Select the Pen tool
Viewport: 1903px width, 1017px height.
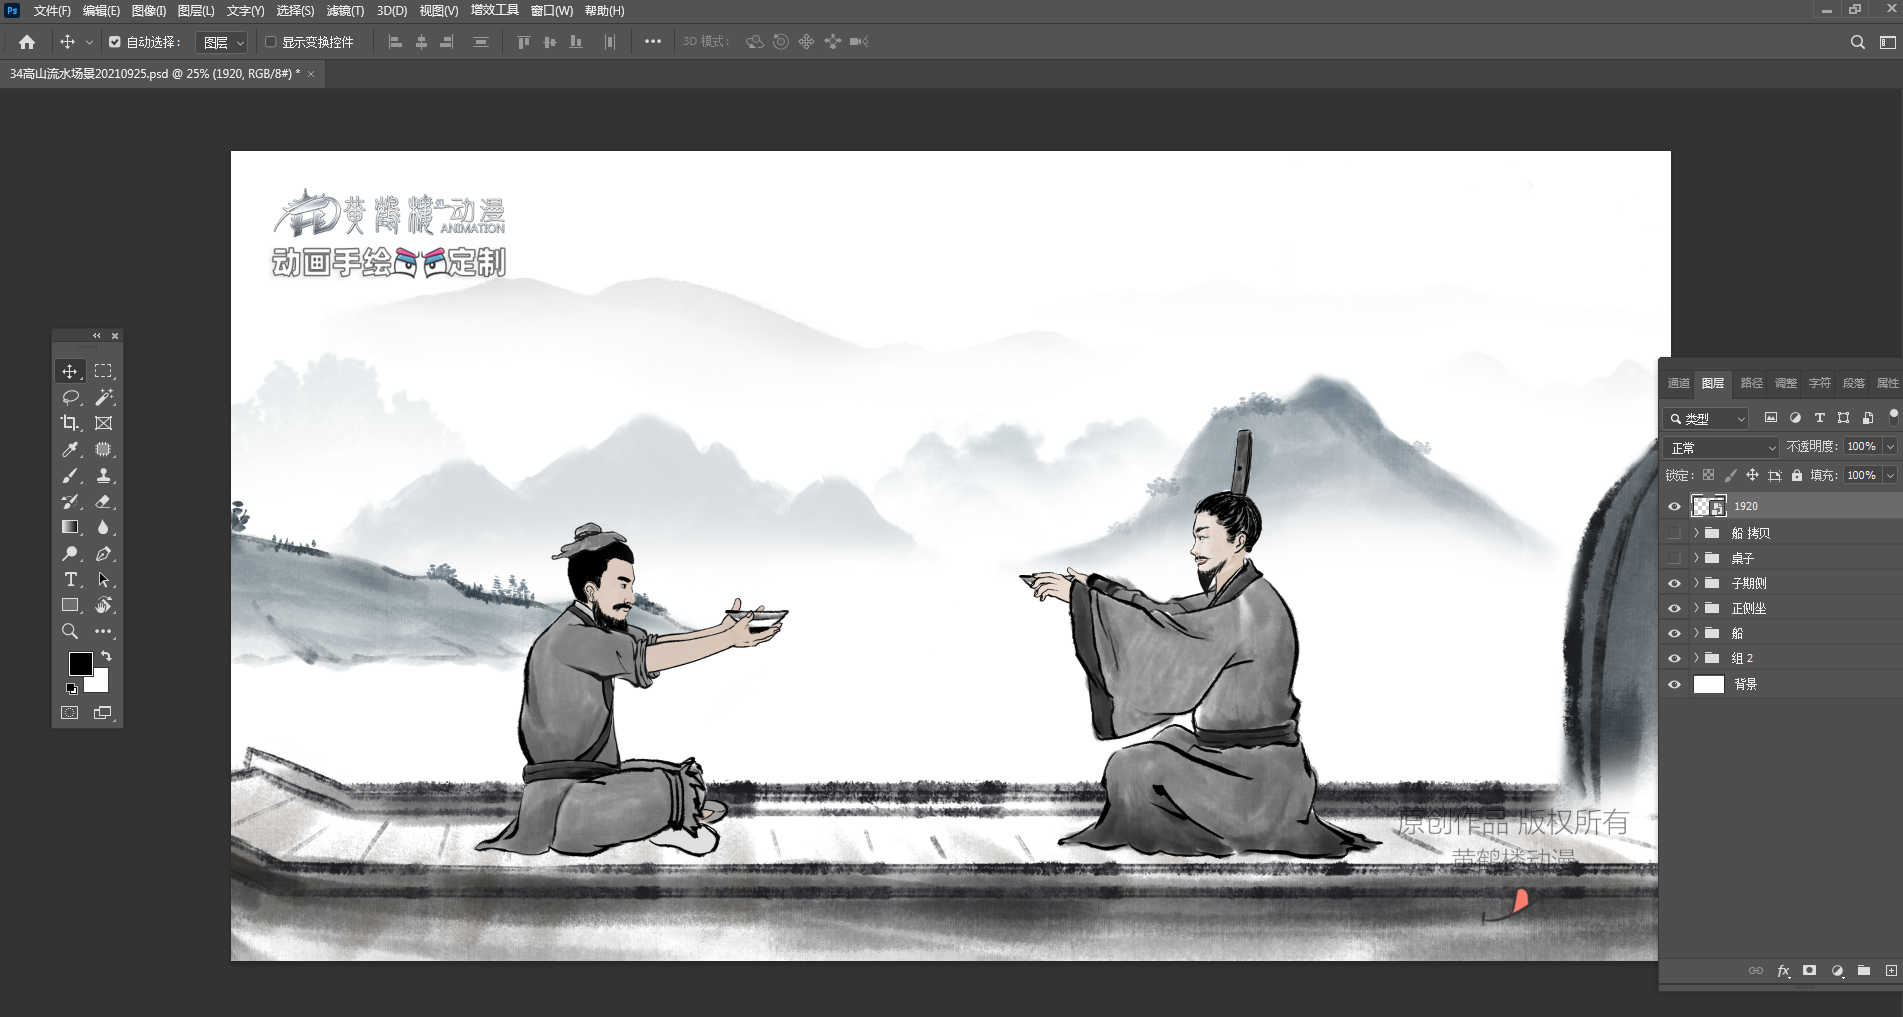(103, 553)
